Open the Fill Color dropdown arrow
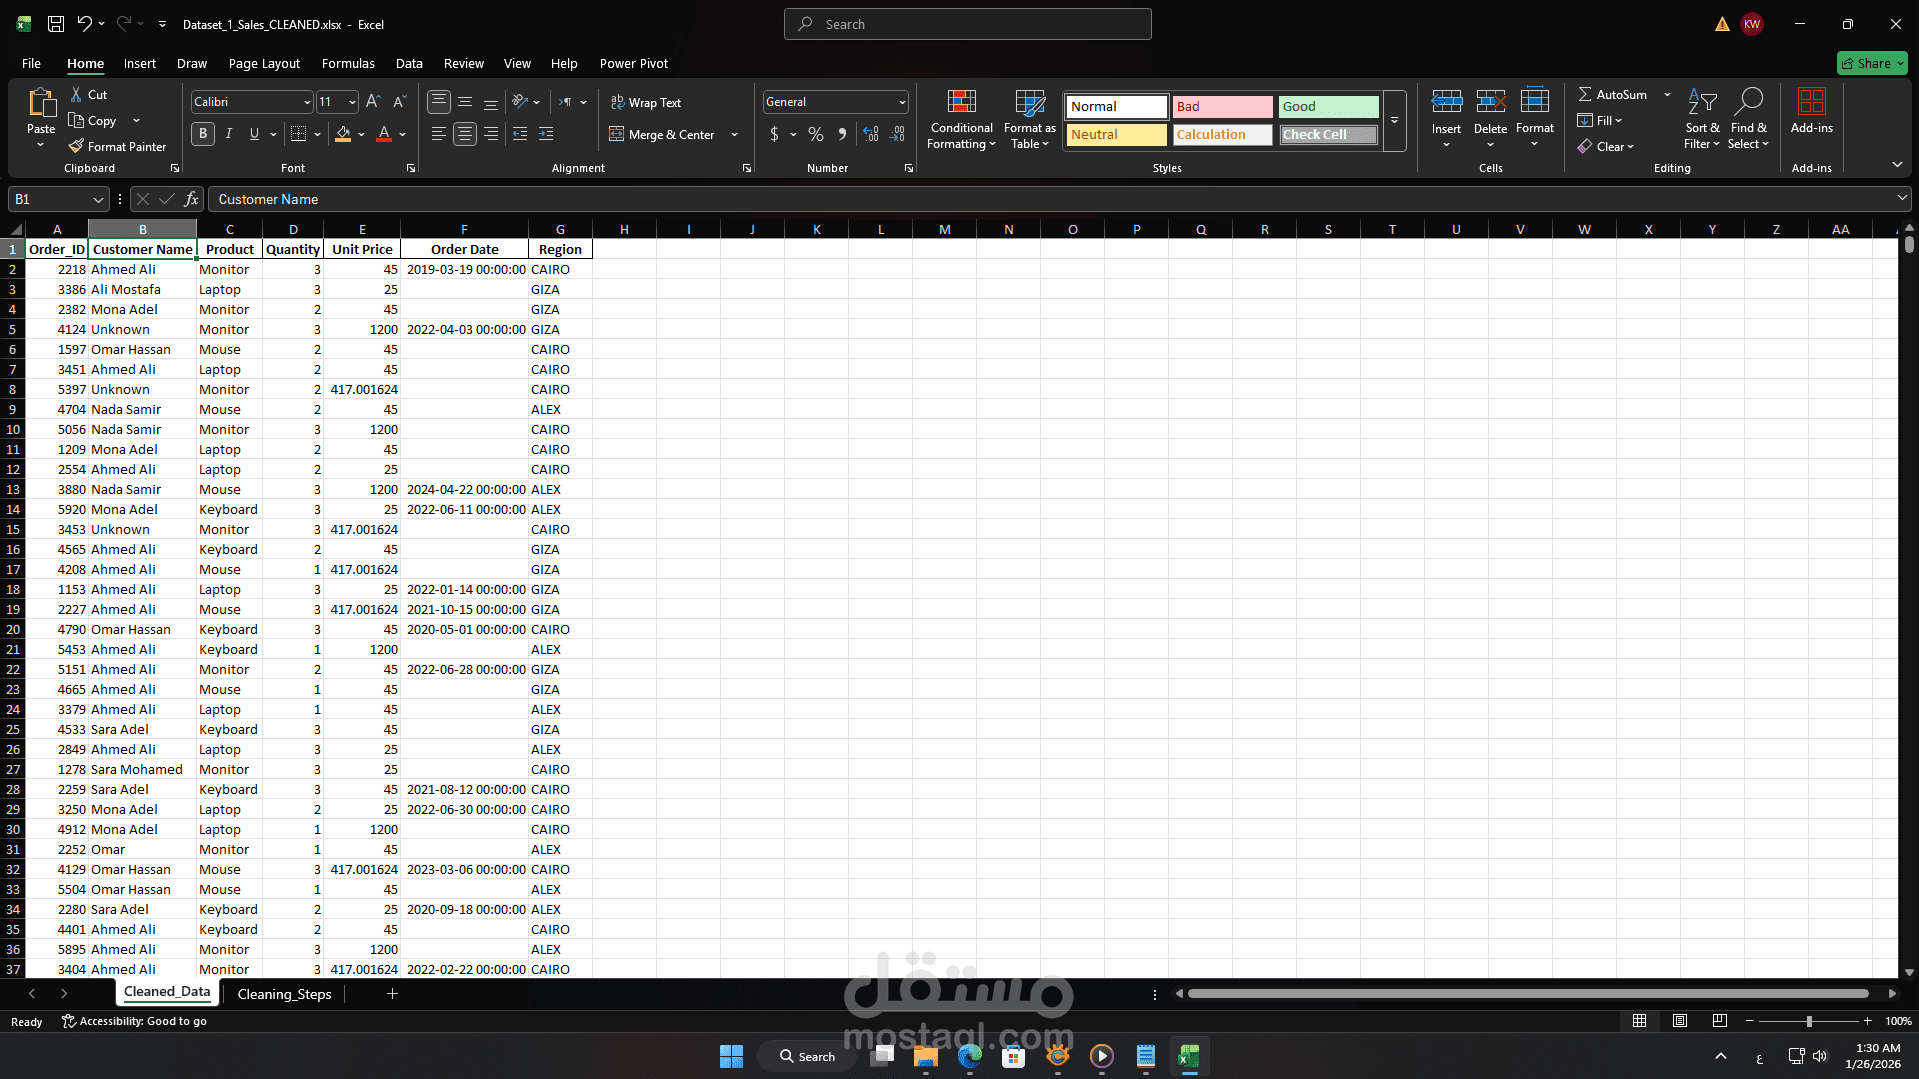Screen dimensions: 1919x1079 tap(362, 134)
